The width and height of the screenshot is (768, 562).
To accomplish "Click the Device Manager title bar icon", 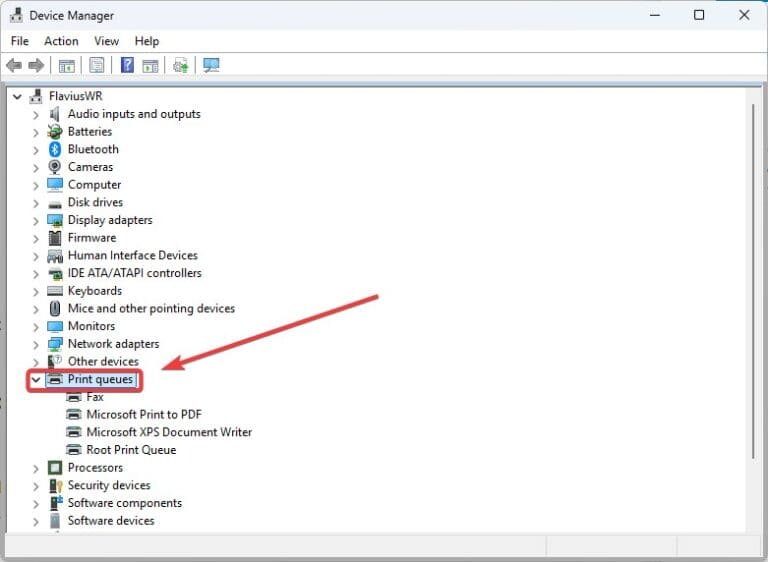I will (x=16, y=15).
